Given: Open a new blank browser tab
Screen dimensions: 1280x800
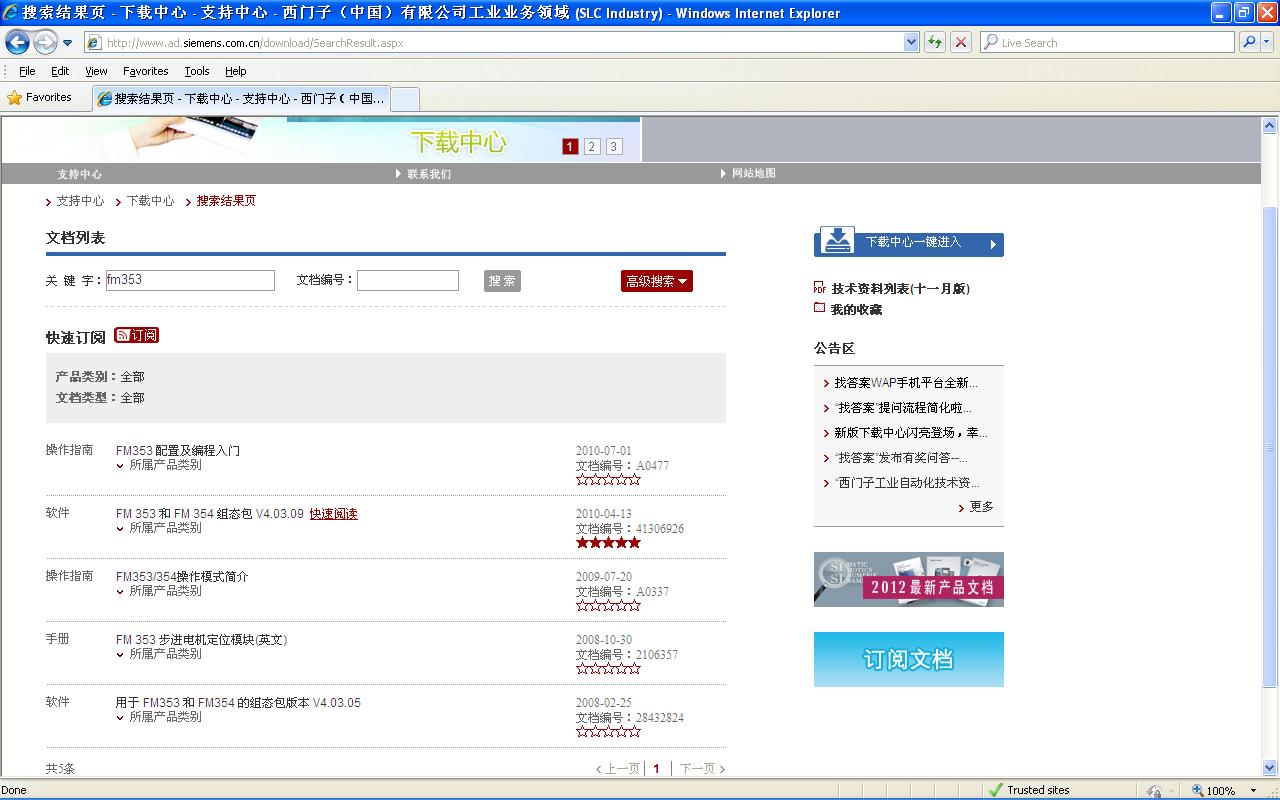Looking at the screenshot, I should coord(404,99).
